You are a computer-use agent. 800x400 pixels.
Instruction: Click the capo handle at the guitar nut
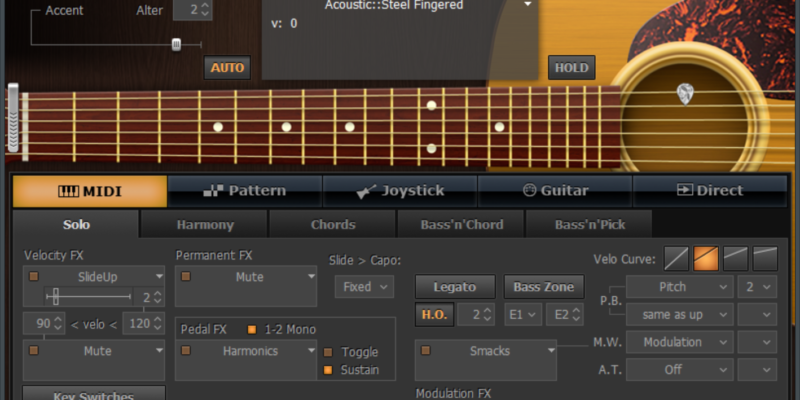pyautogui.click(x=13, y=117)
